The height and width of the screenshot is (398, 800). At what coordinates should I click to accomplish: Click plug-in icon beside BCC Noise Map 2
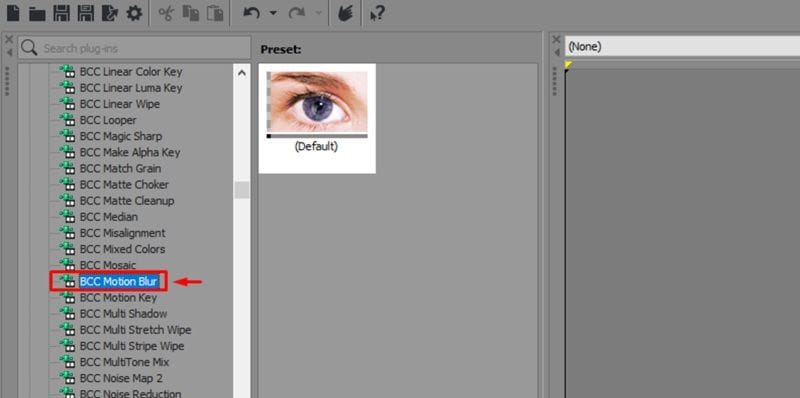click(x=67, y=379)
